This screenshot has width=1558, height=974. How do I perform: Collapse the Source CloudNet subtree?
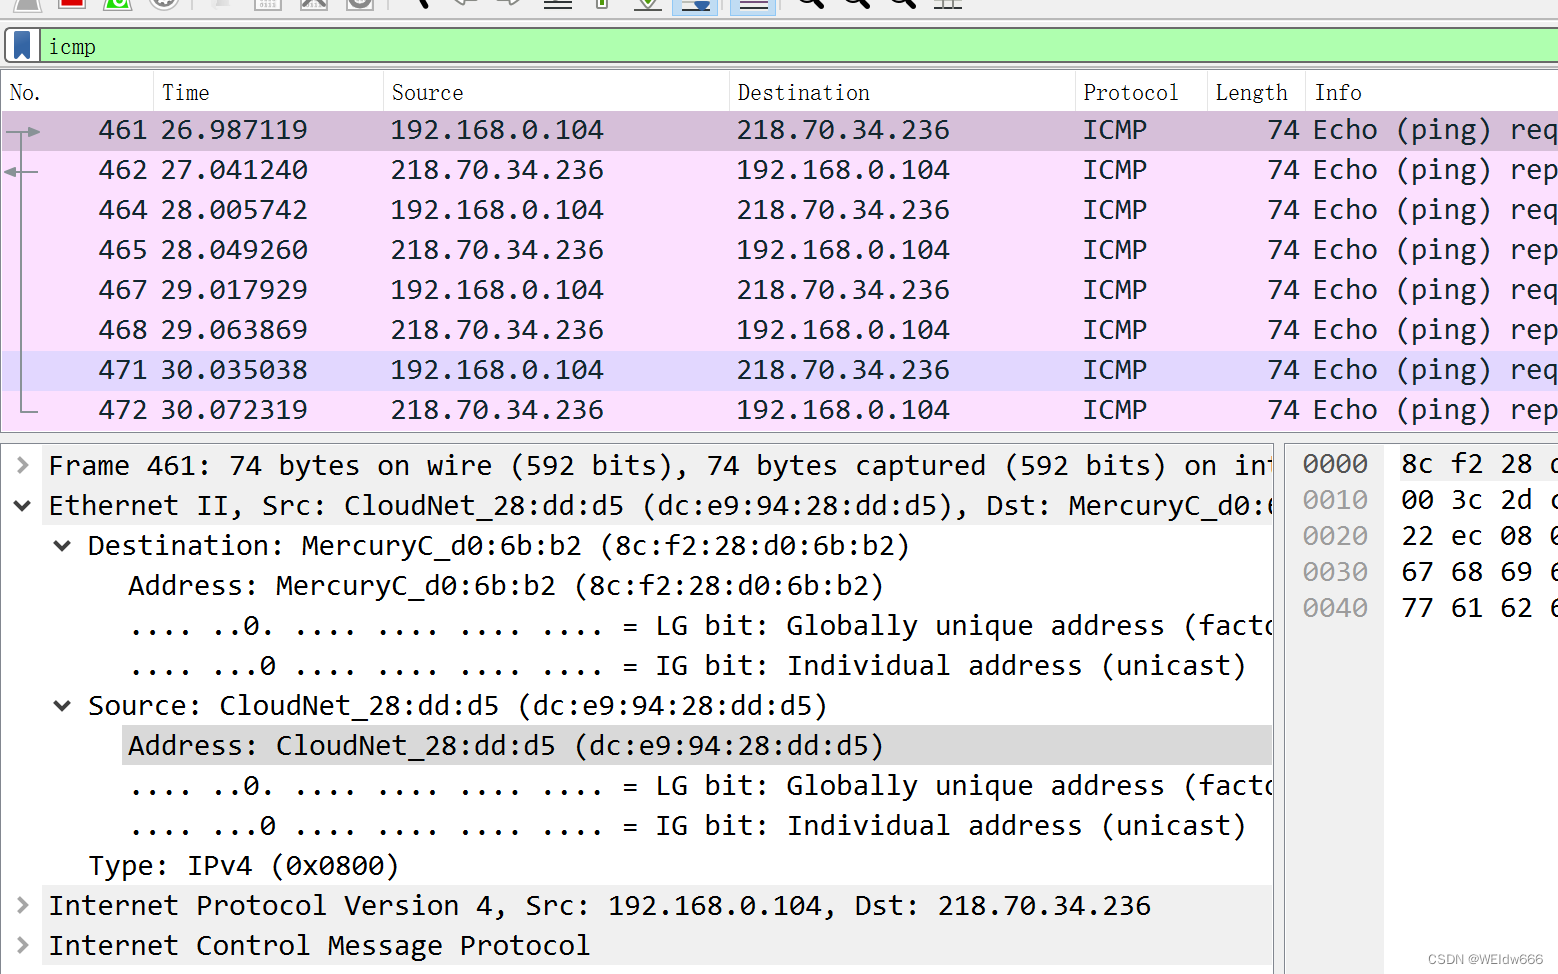(62, 706)
